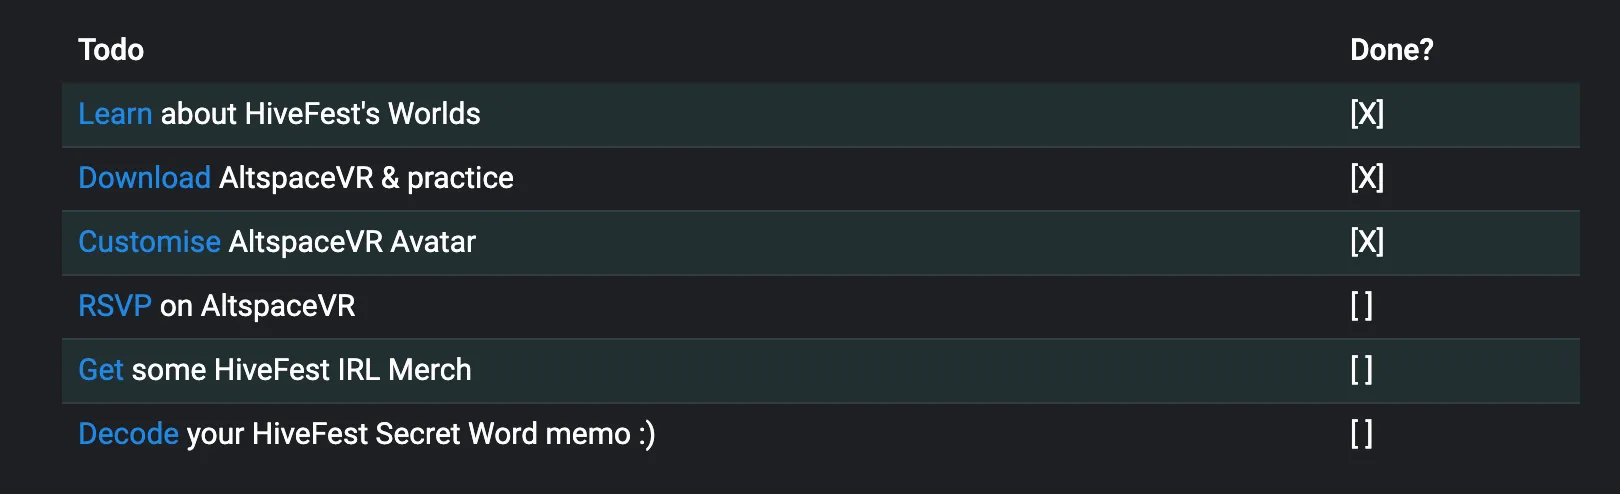Follow the Decode link for Secret Word memo

pyautogui.click(x=128, y=434)
